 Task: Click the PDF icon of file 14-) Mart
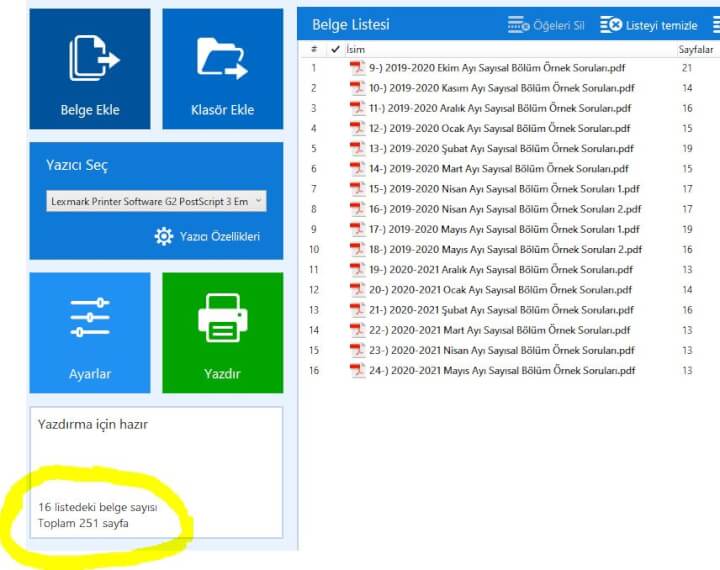click(x=357, y=169)
